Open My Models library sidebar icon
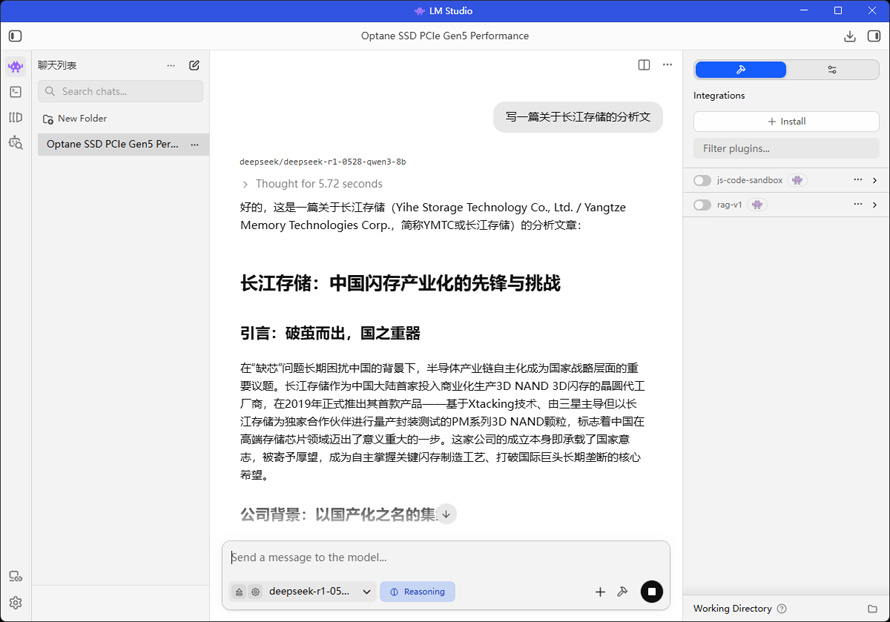890x622 pixels. [15, 117]
